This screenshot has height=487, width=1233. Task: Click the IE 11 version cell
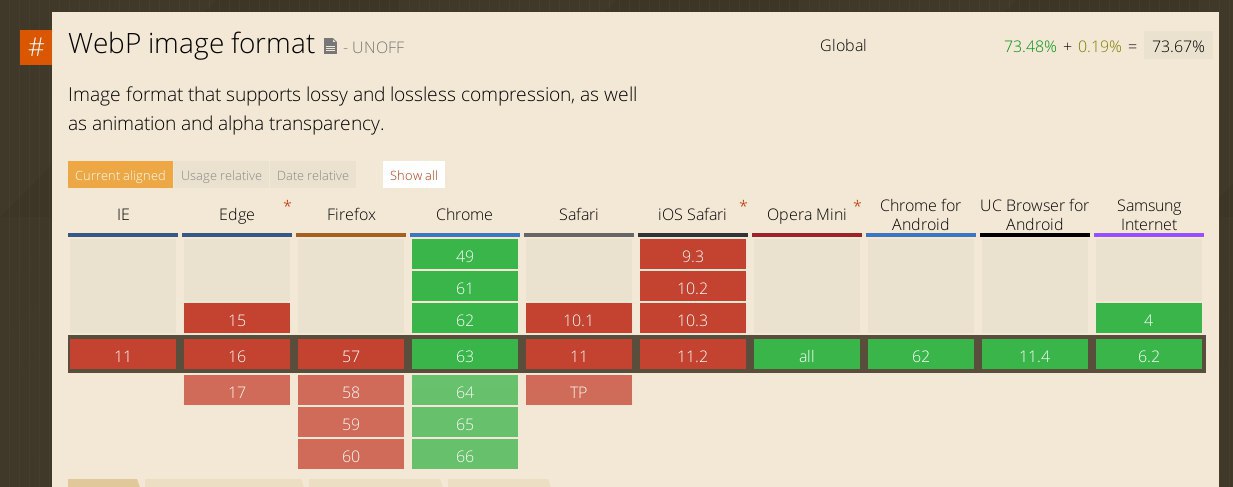(x=123, y=355)
